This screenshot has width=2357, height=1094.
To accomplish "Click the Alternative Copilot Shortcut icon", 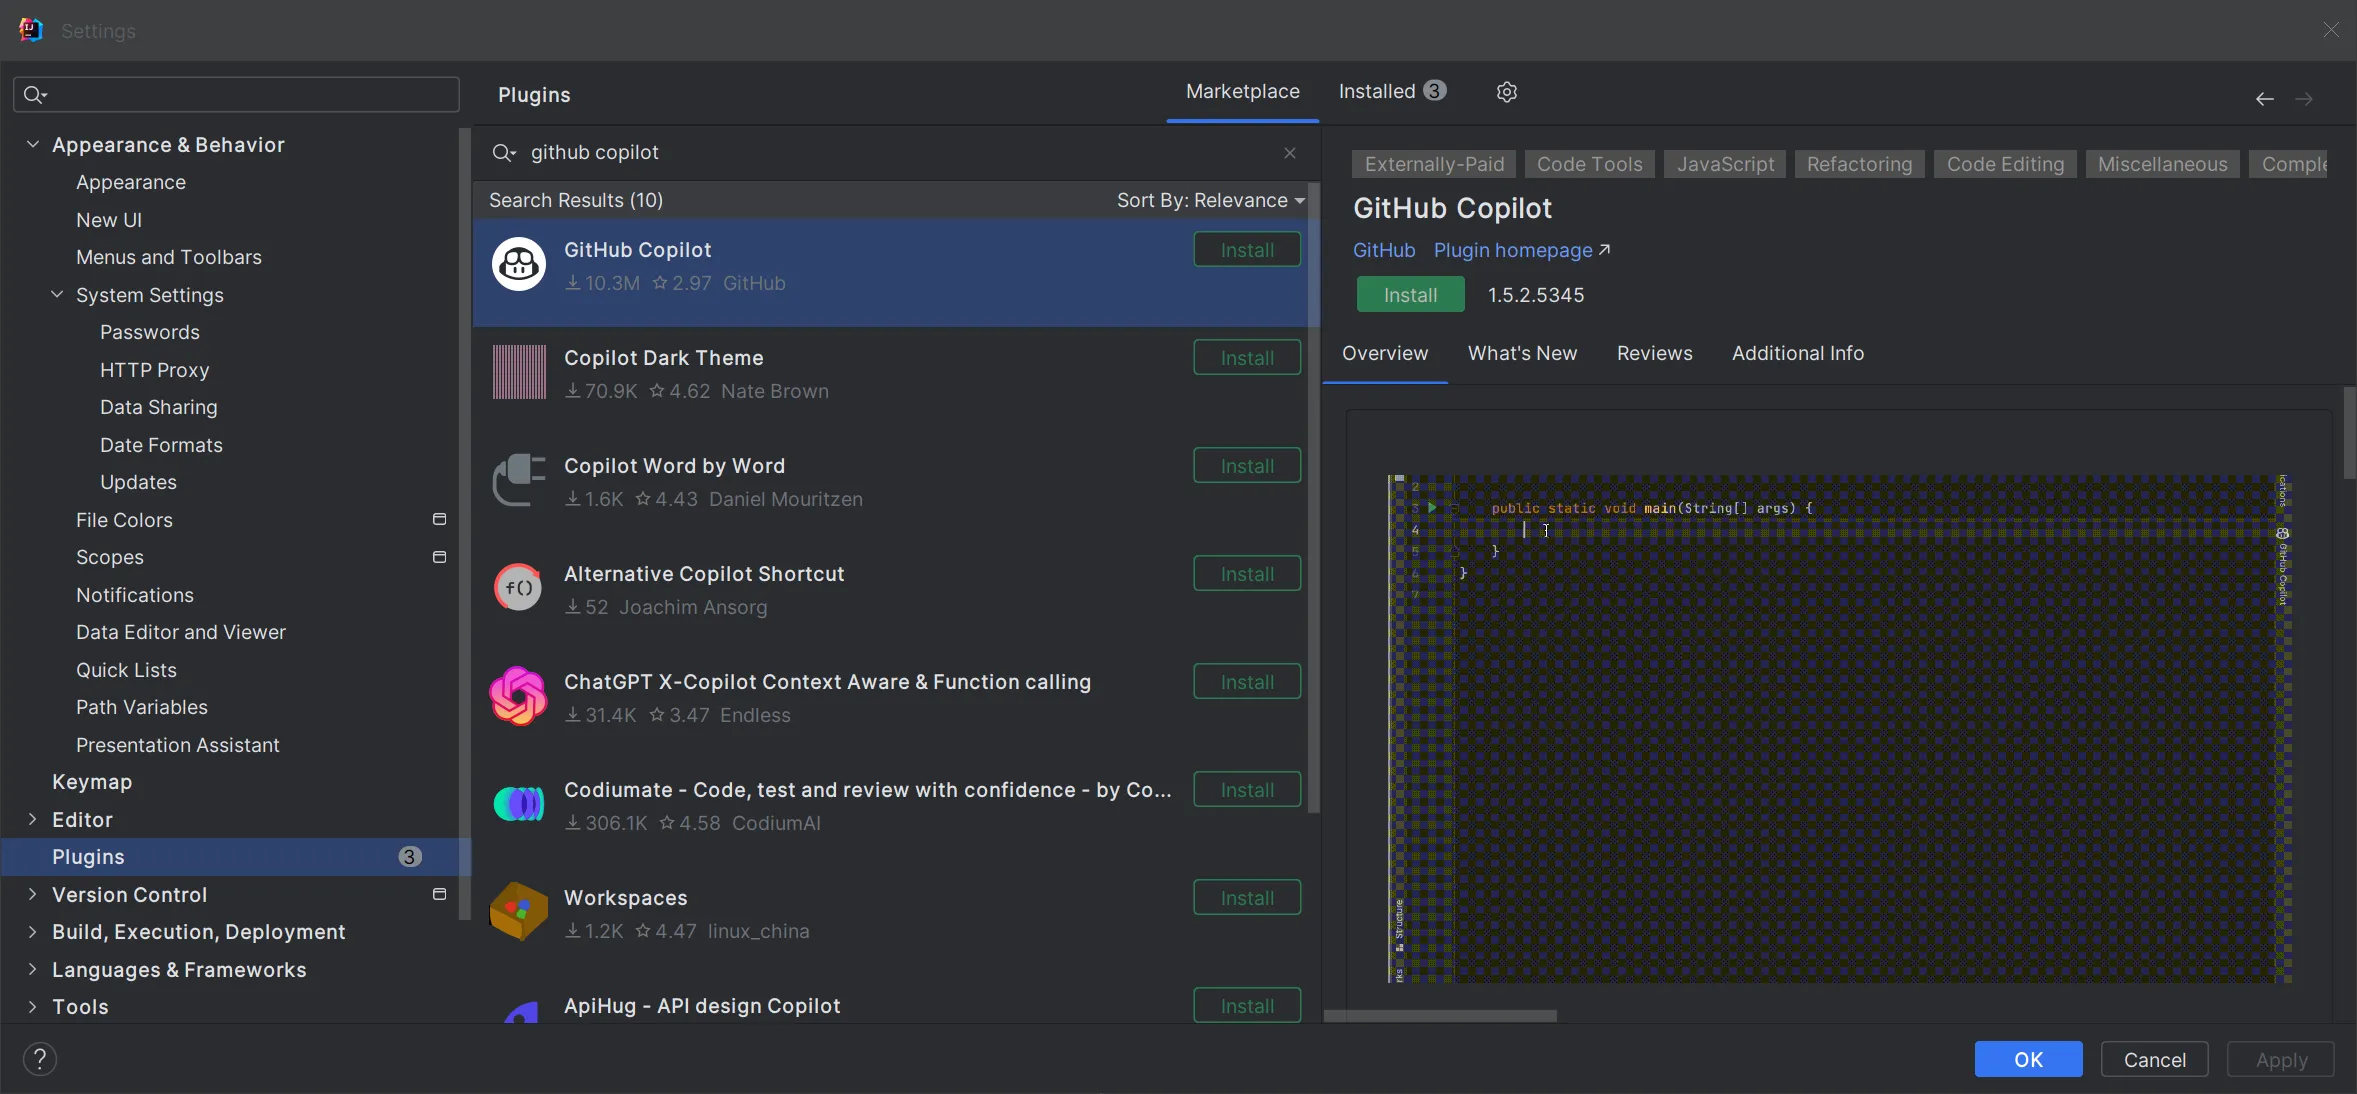I will 519,588.
